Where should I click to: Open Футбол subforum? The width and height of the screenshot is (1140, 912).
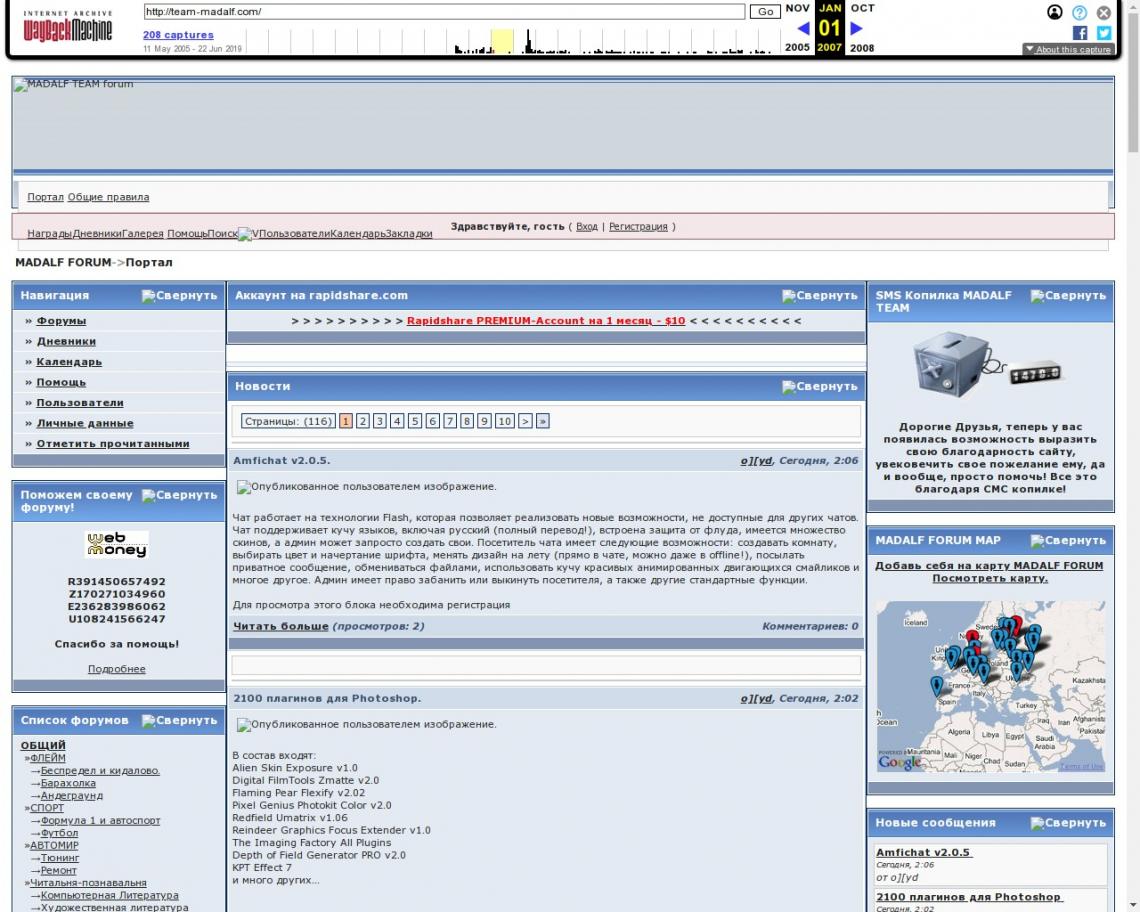click(60, 833)
